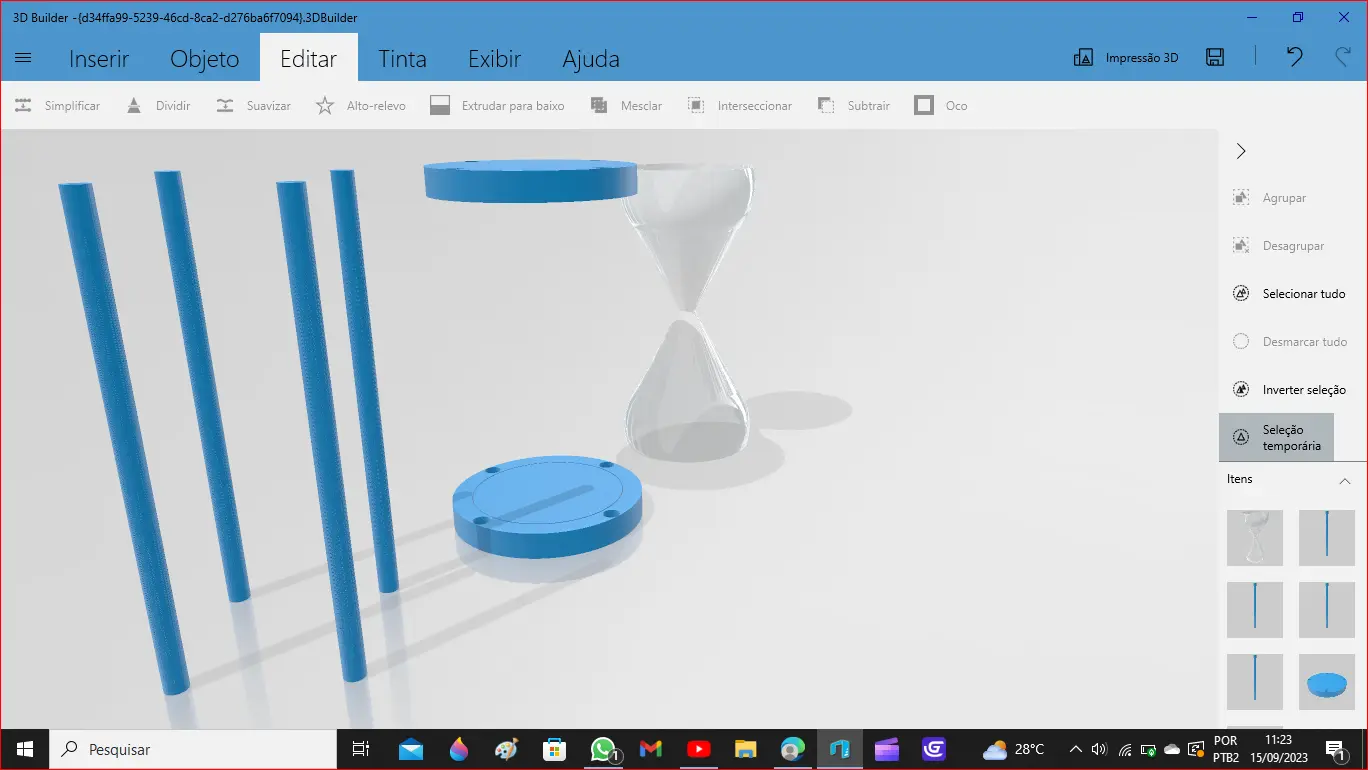Click Selecionar tudo
Image resolution: width=1368 pixels, height=770 pixels.
(1289, 294)
